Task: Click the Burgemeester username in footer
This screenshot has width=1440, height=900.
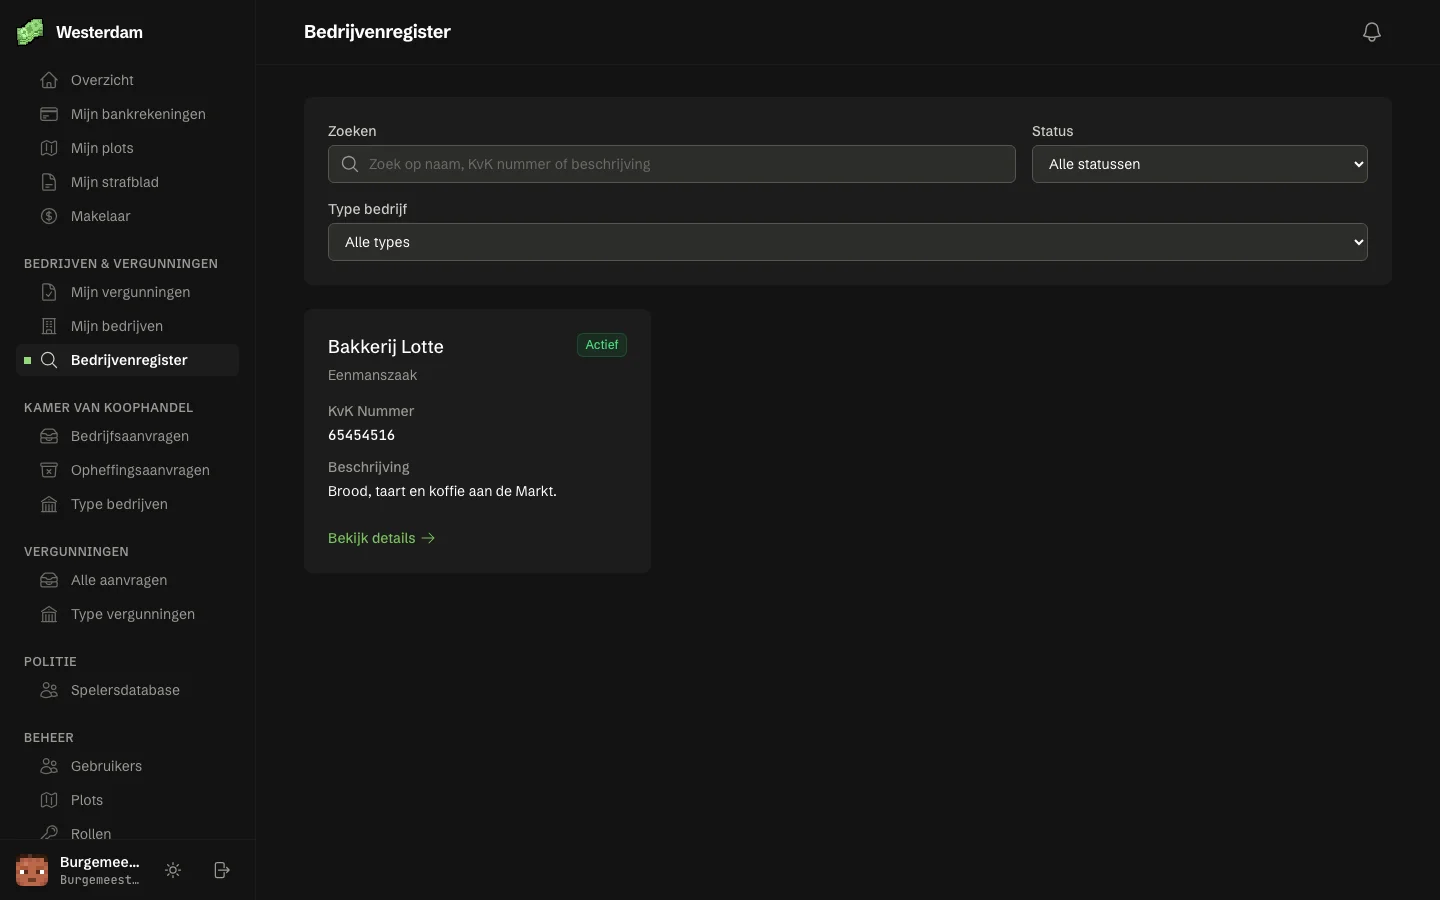Action: tap(100, 862)
